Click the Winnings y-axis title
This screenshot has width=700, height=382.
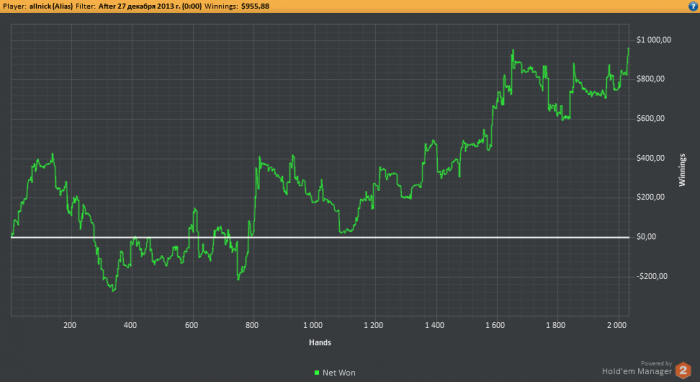pyautogui.click(x=682, y=170)
